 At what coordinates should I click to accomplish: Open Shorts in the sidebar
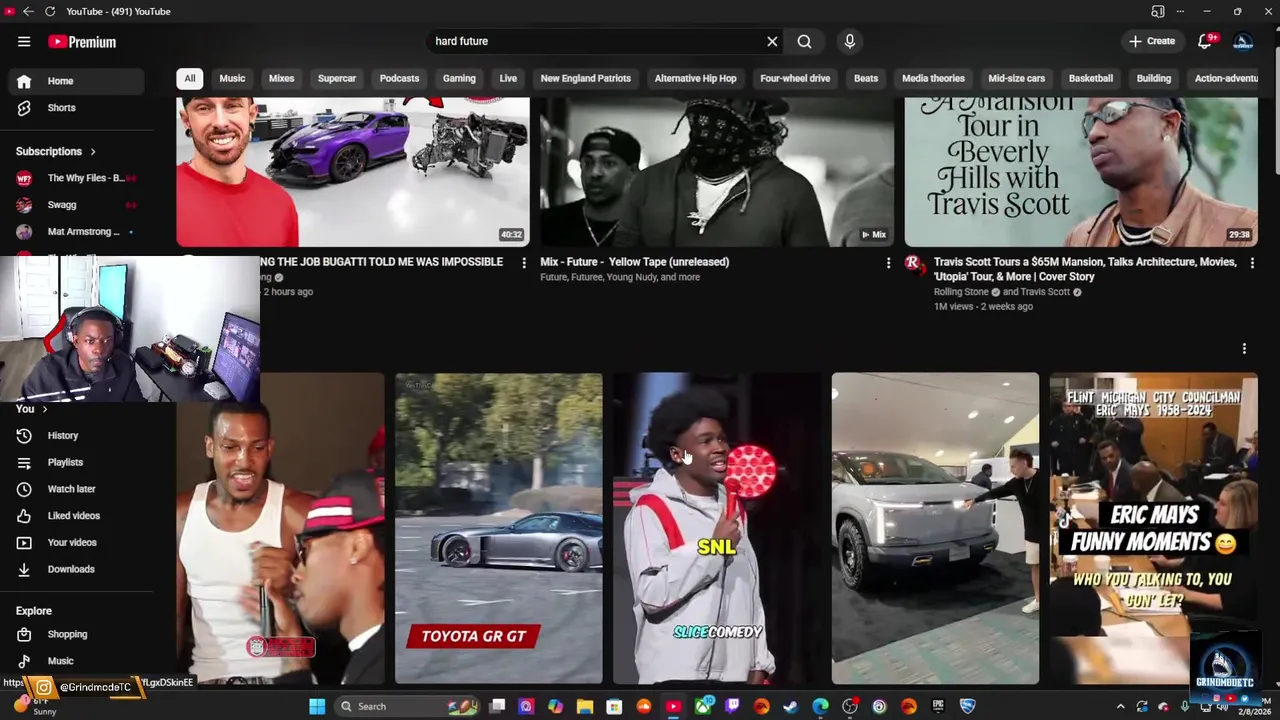coord(76,108)
